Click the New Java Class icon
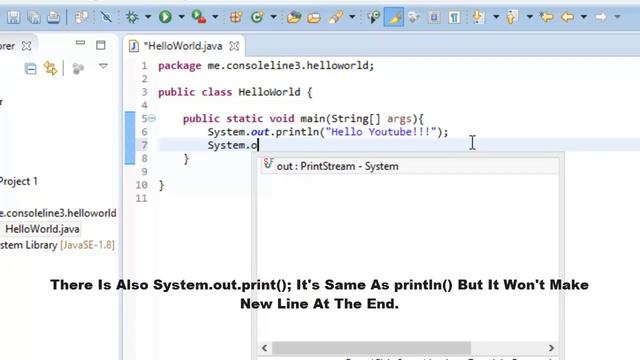This screenshot has width=640, height=360. (x=257, y=17)
